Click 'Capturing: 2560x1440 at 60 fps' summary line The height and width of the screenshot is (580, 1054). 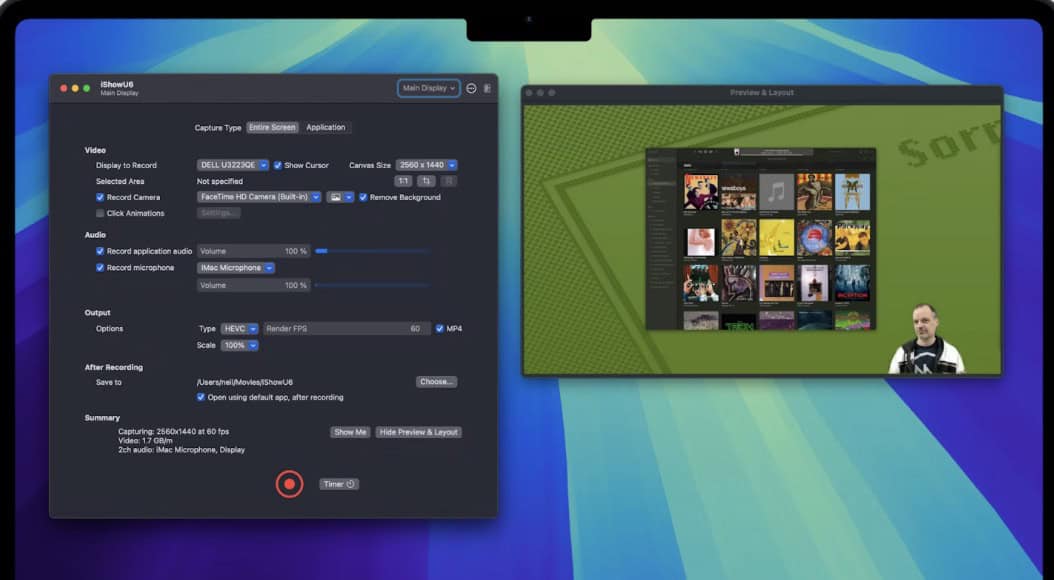point(173,431)
